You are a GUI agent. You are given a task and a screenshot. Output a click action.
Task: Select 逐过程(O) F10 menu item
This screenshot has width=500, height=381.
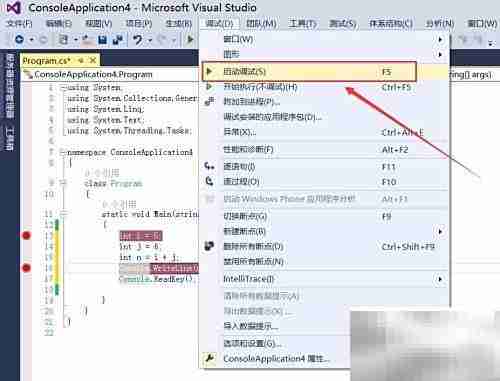[x=325, y=182]
